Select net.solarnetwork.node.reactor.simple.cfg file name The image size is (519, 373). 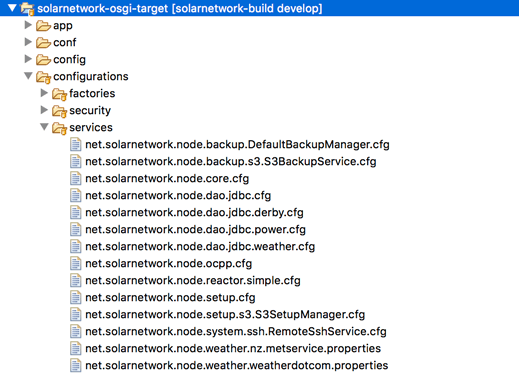[x=193, y=281]
